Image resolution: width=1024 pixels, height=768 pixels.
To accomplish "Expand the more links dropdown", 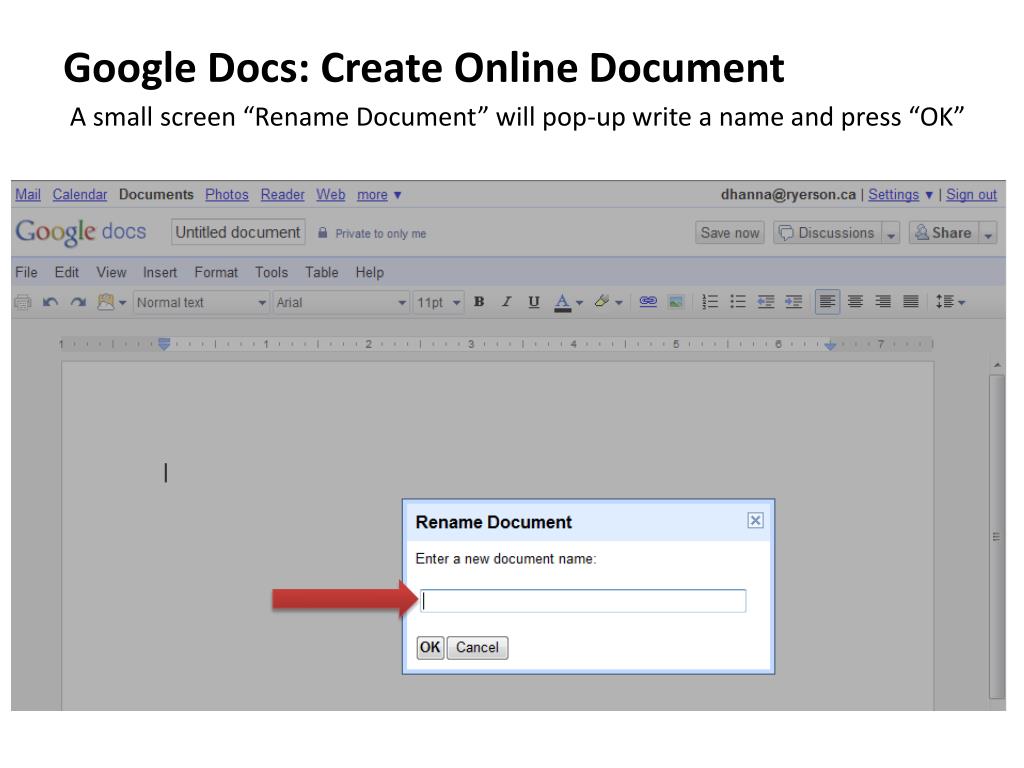I will point(379,195).
